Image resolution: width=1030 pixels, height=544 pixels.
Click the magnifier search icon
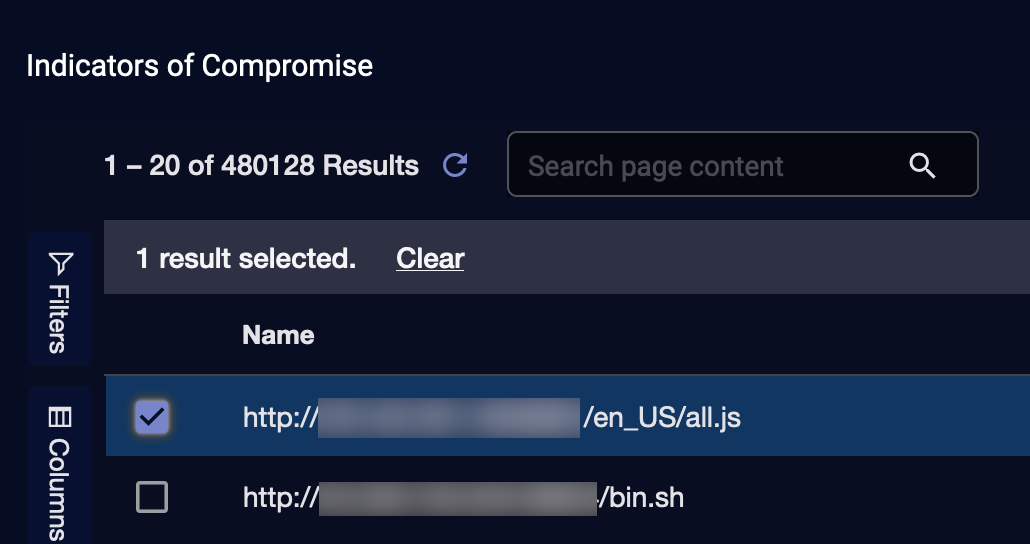922,166
